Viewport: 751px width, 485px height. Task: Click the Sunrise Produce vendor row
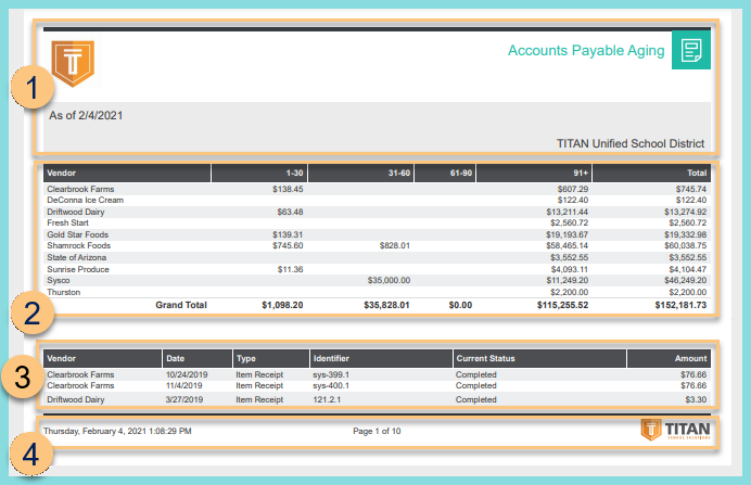[377, 269]
